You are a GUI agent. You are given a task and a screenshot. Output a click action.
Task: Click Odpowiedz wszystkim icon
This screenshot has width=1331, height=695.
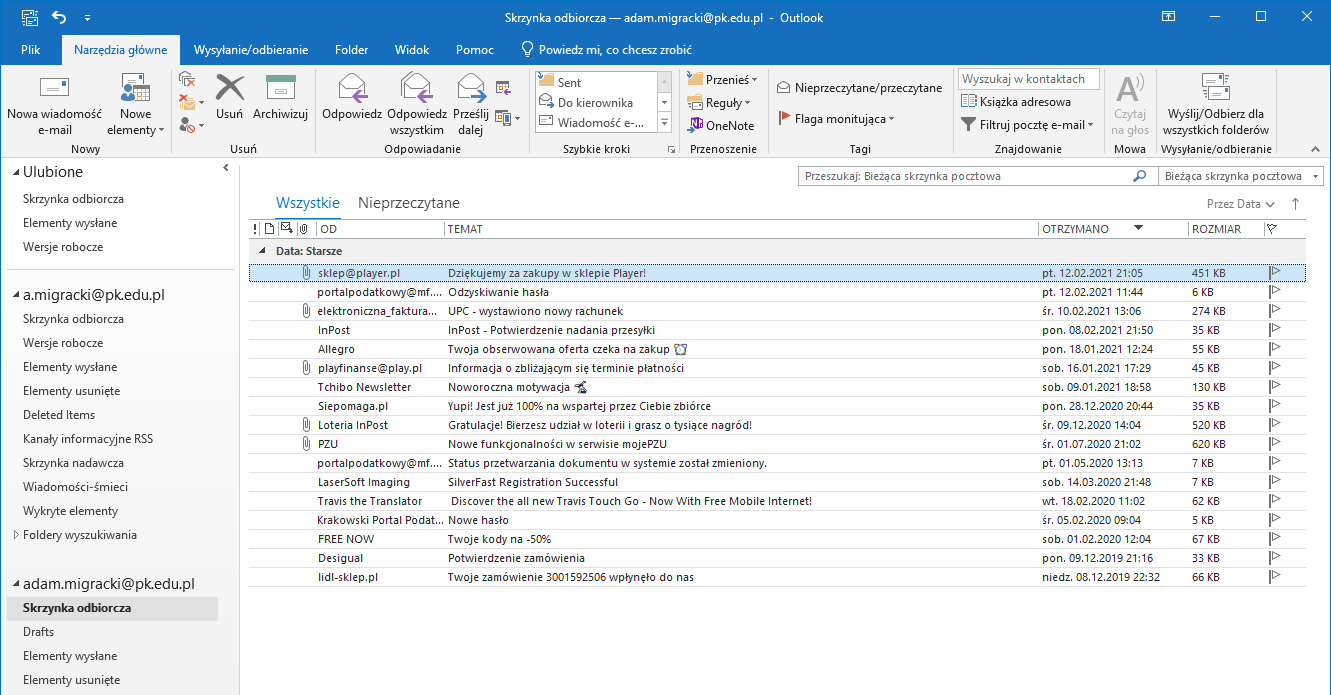[x=416, y=89]
